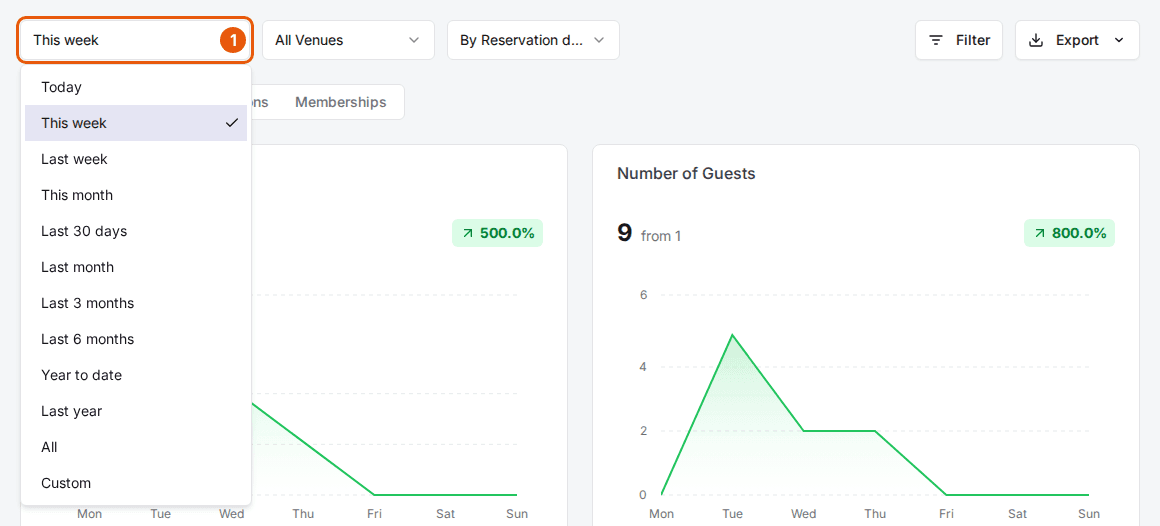Image resolution: width=1160 pixels, height=526 pixels.
Task: Select the All option in list
Action: (x=136, y=447)
